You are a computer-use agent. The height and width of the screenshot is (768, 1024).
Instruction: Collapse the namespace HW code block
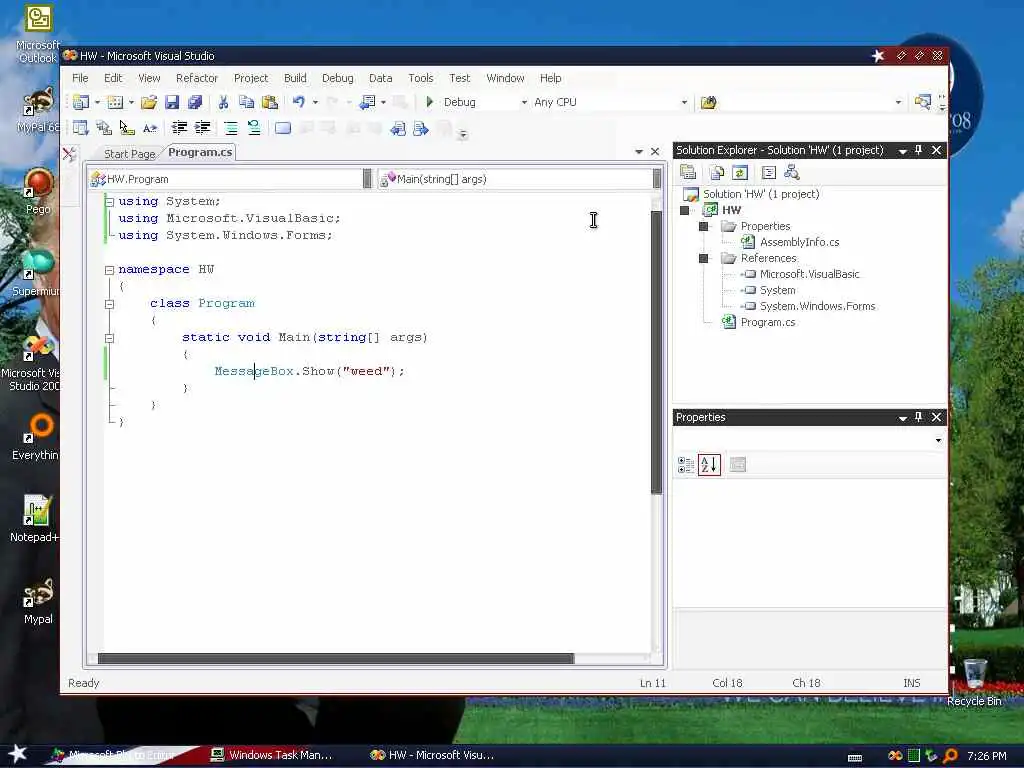point(110,270)
